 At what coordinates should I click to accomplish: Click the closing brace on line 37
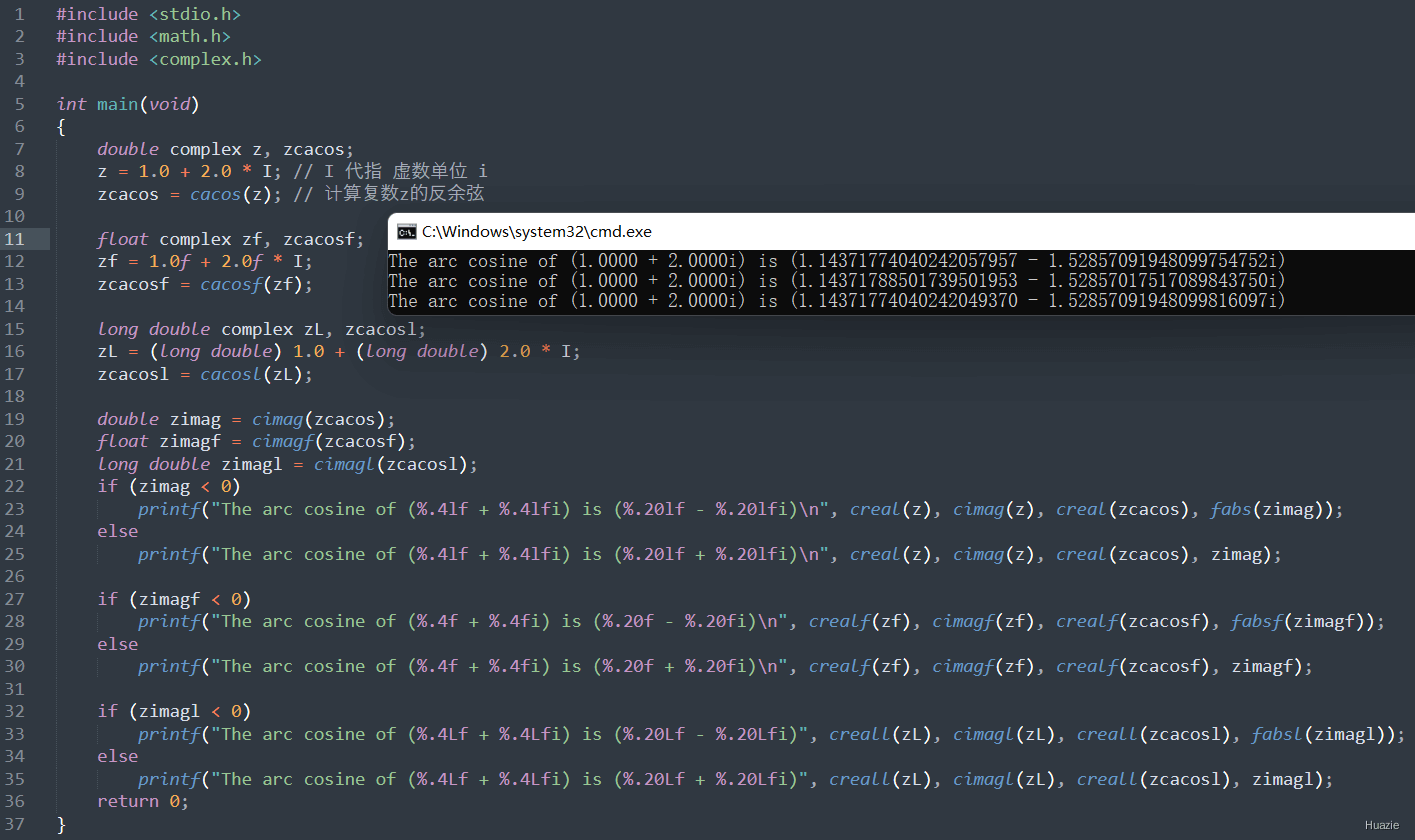coord(61,824)
